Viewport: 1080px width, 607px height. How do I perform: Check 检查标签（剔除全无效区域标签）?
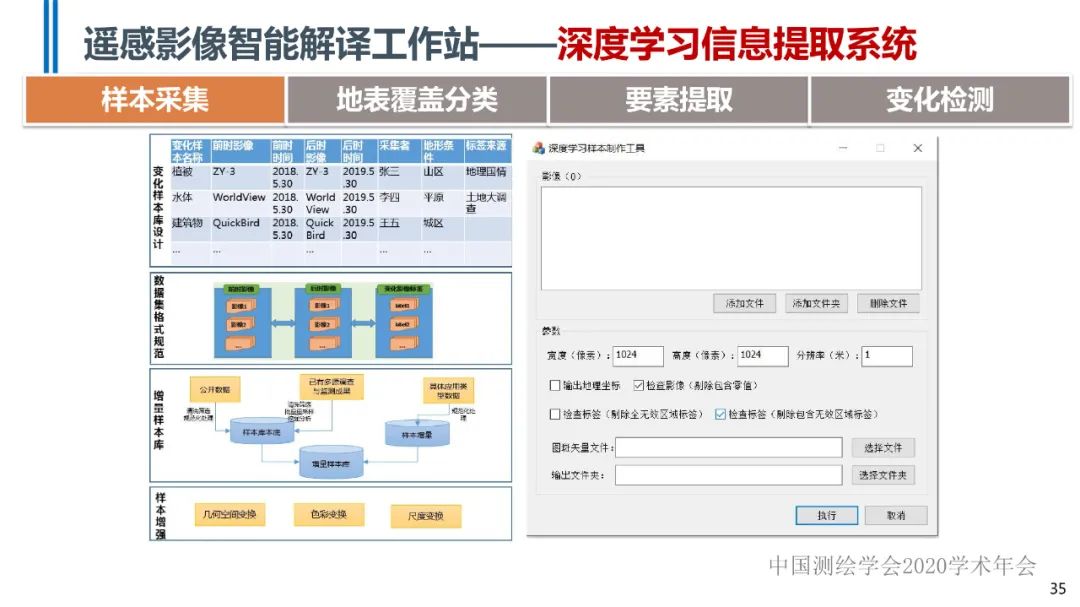pos(554,414)
